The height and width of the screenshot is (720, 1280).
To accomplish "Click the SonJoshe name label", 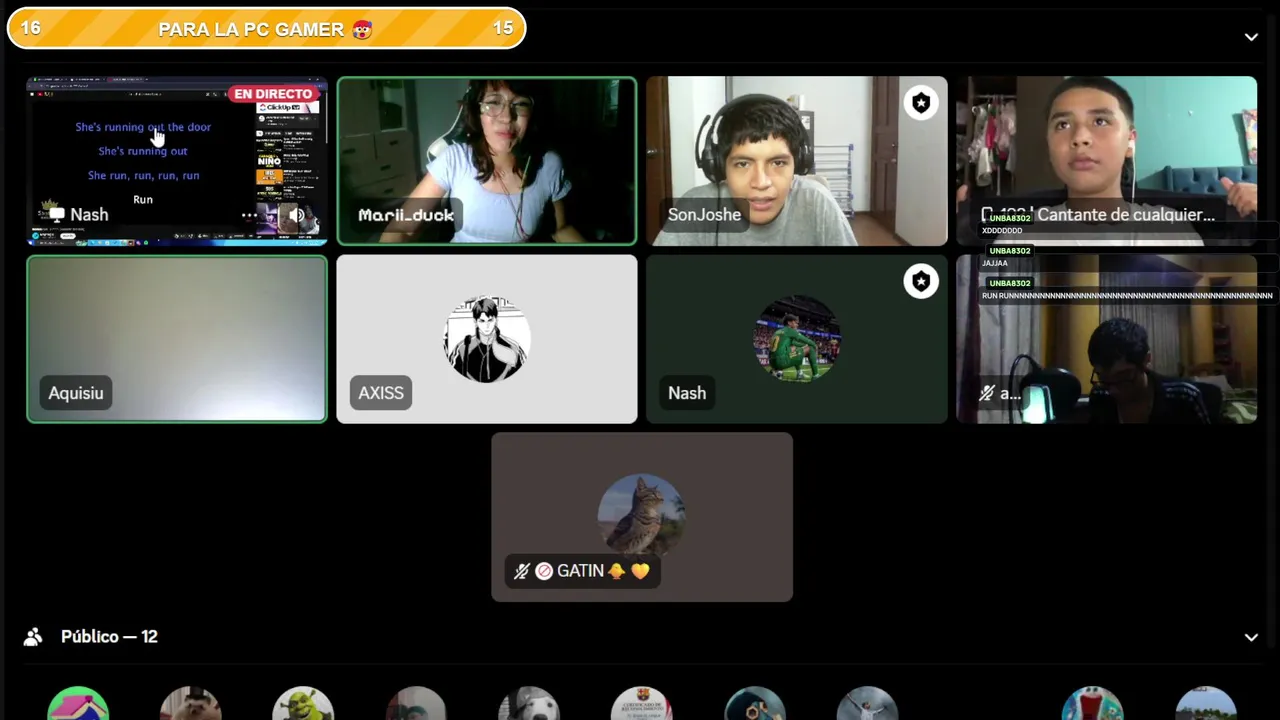I will [704, 215].
